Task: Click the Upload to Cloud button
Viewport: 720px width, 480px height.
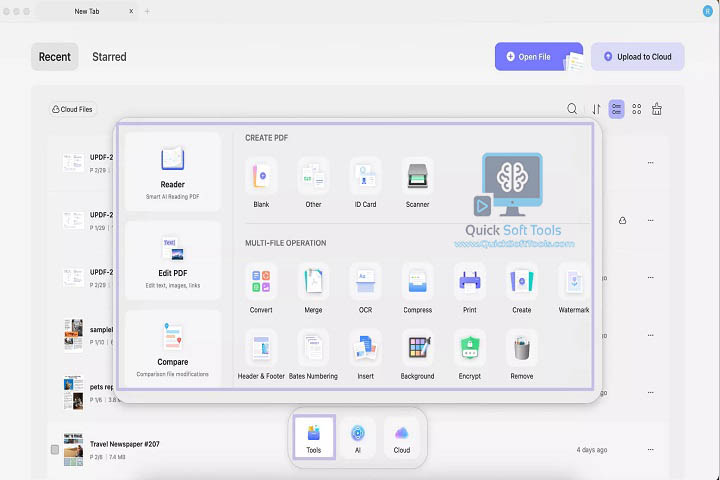Action: pyautogui.click(x=638, y=56)
